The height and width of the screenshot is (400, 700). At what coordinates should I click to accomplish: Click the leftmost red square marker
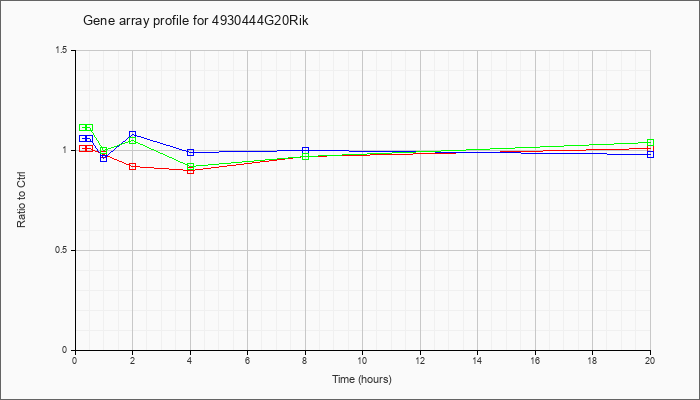(83, 148)
